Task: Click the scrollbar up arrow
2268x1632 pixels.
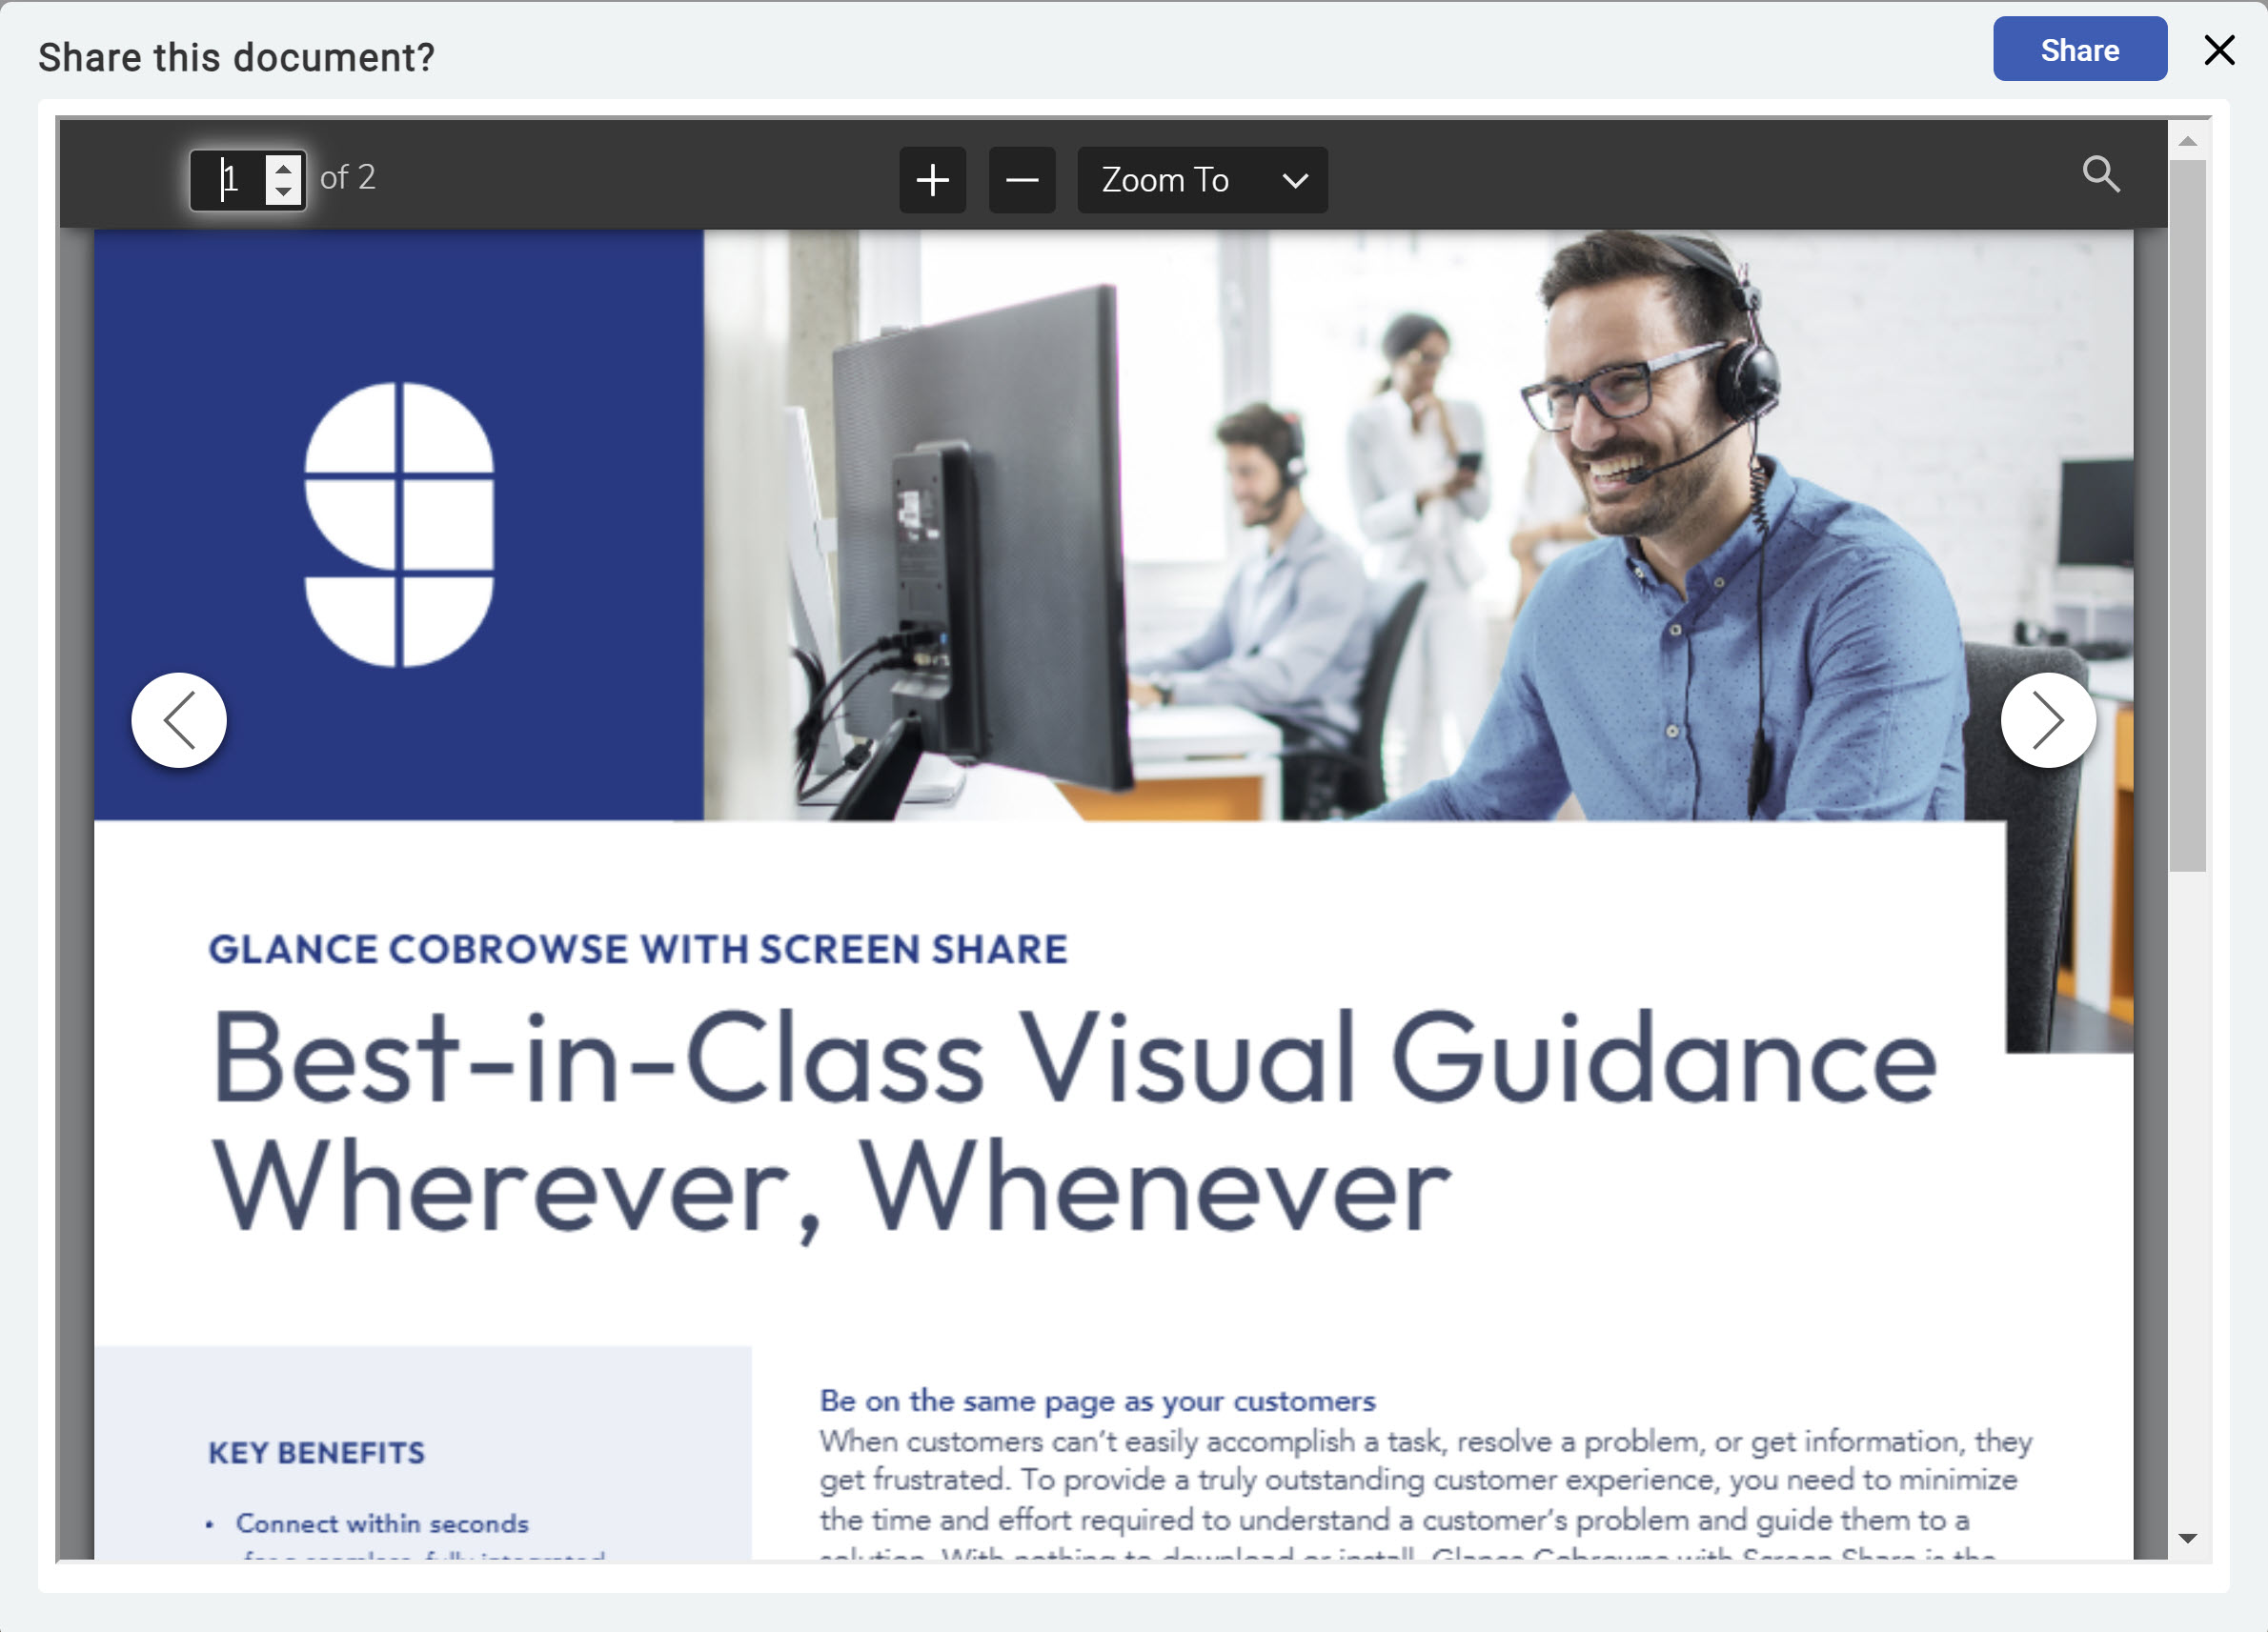Action: click(2187, 141)
